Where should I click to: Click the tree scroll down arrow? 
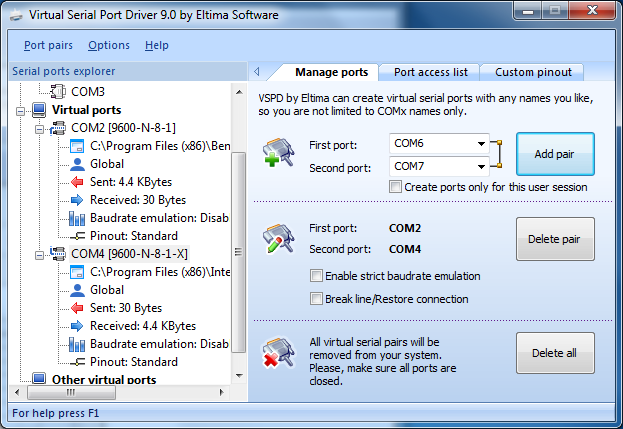coord(239,375)
